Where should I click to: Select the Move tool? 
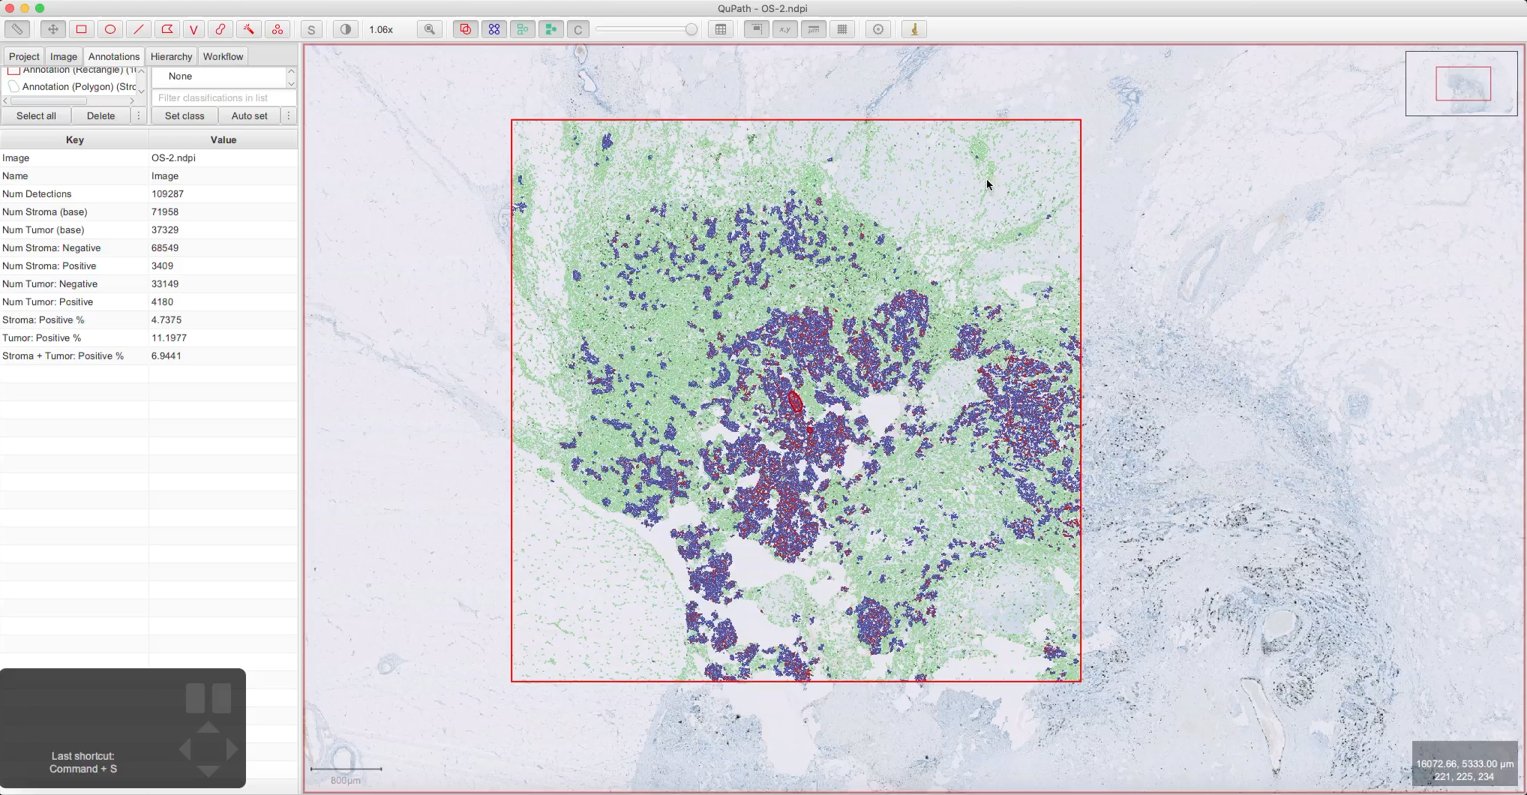tap(53, 29)
